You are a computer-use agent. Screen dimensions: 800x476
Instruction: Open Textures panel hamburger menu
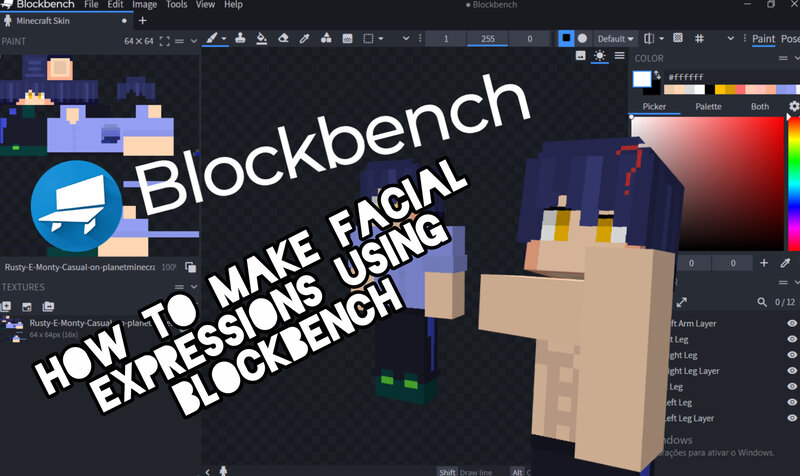click(179, 287)
